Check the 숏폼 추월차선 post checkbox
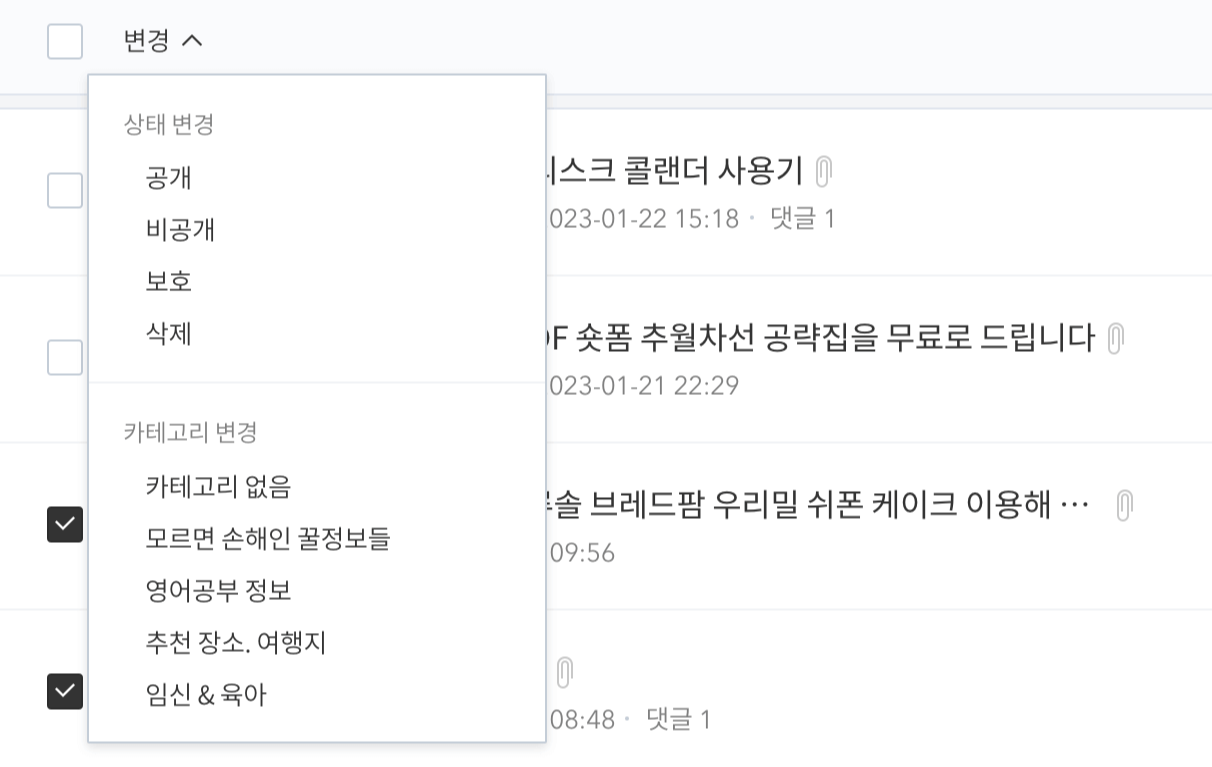1212x767 pixels. click(64, 358)
